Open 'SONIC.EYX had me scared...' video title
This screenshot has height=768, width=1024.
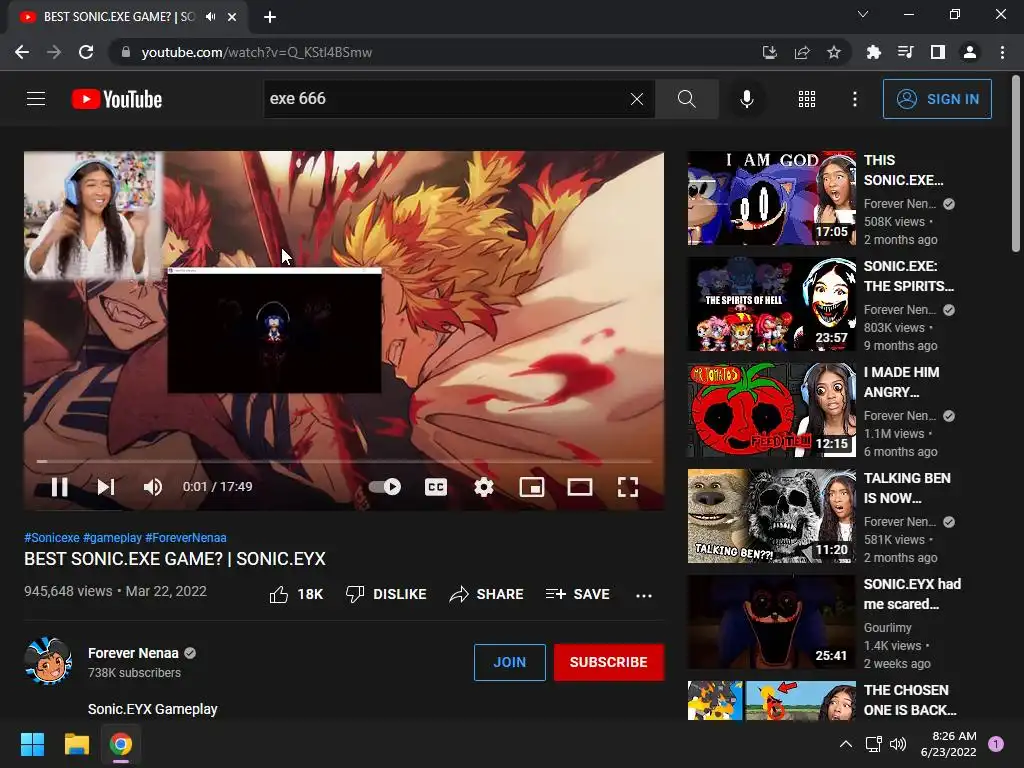coord(912,594)
